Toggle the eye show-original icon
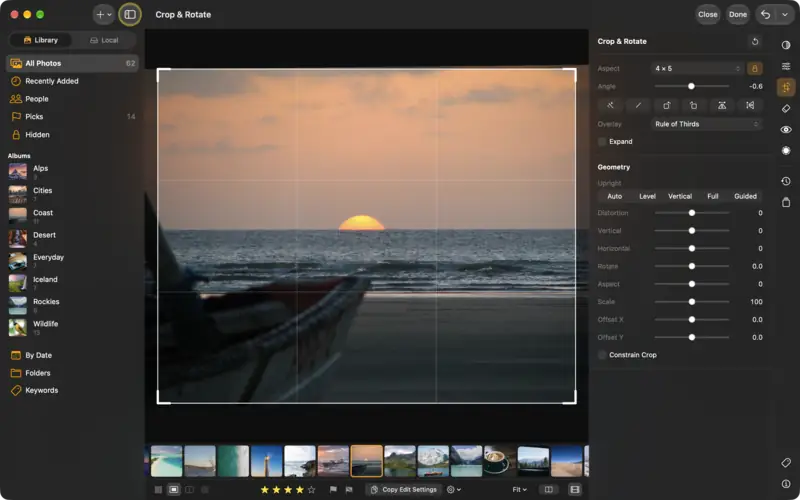This screenshot has height=500, width=800. 786,130
